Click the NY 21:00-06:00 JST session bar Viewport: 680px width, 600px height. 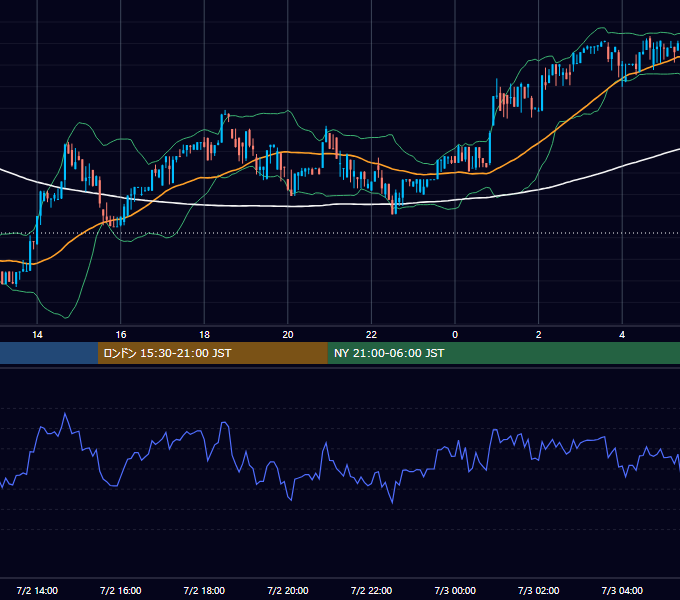point(503,353)
